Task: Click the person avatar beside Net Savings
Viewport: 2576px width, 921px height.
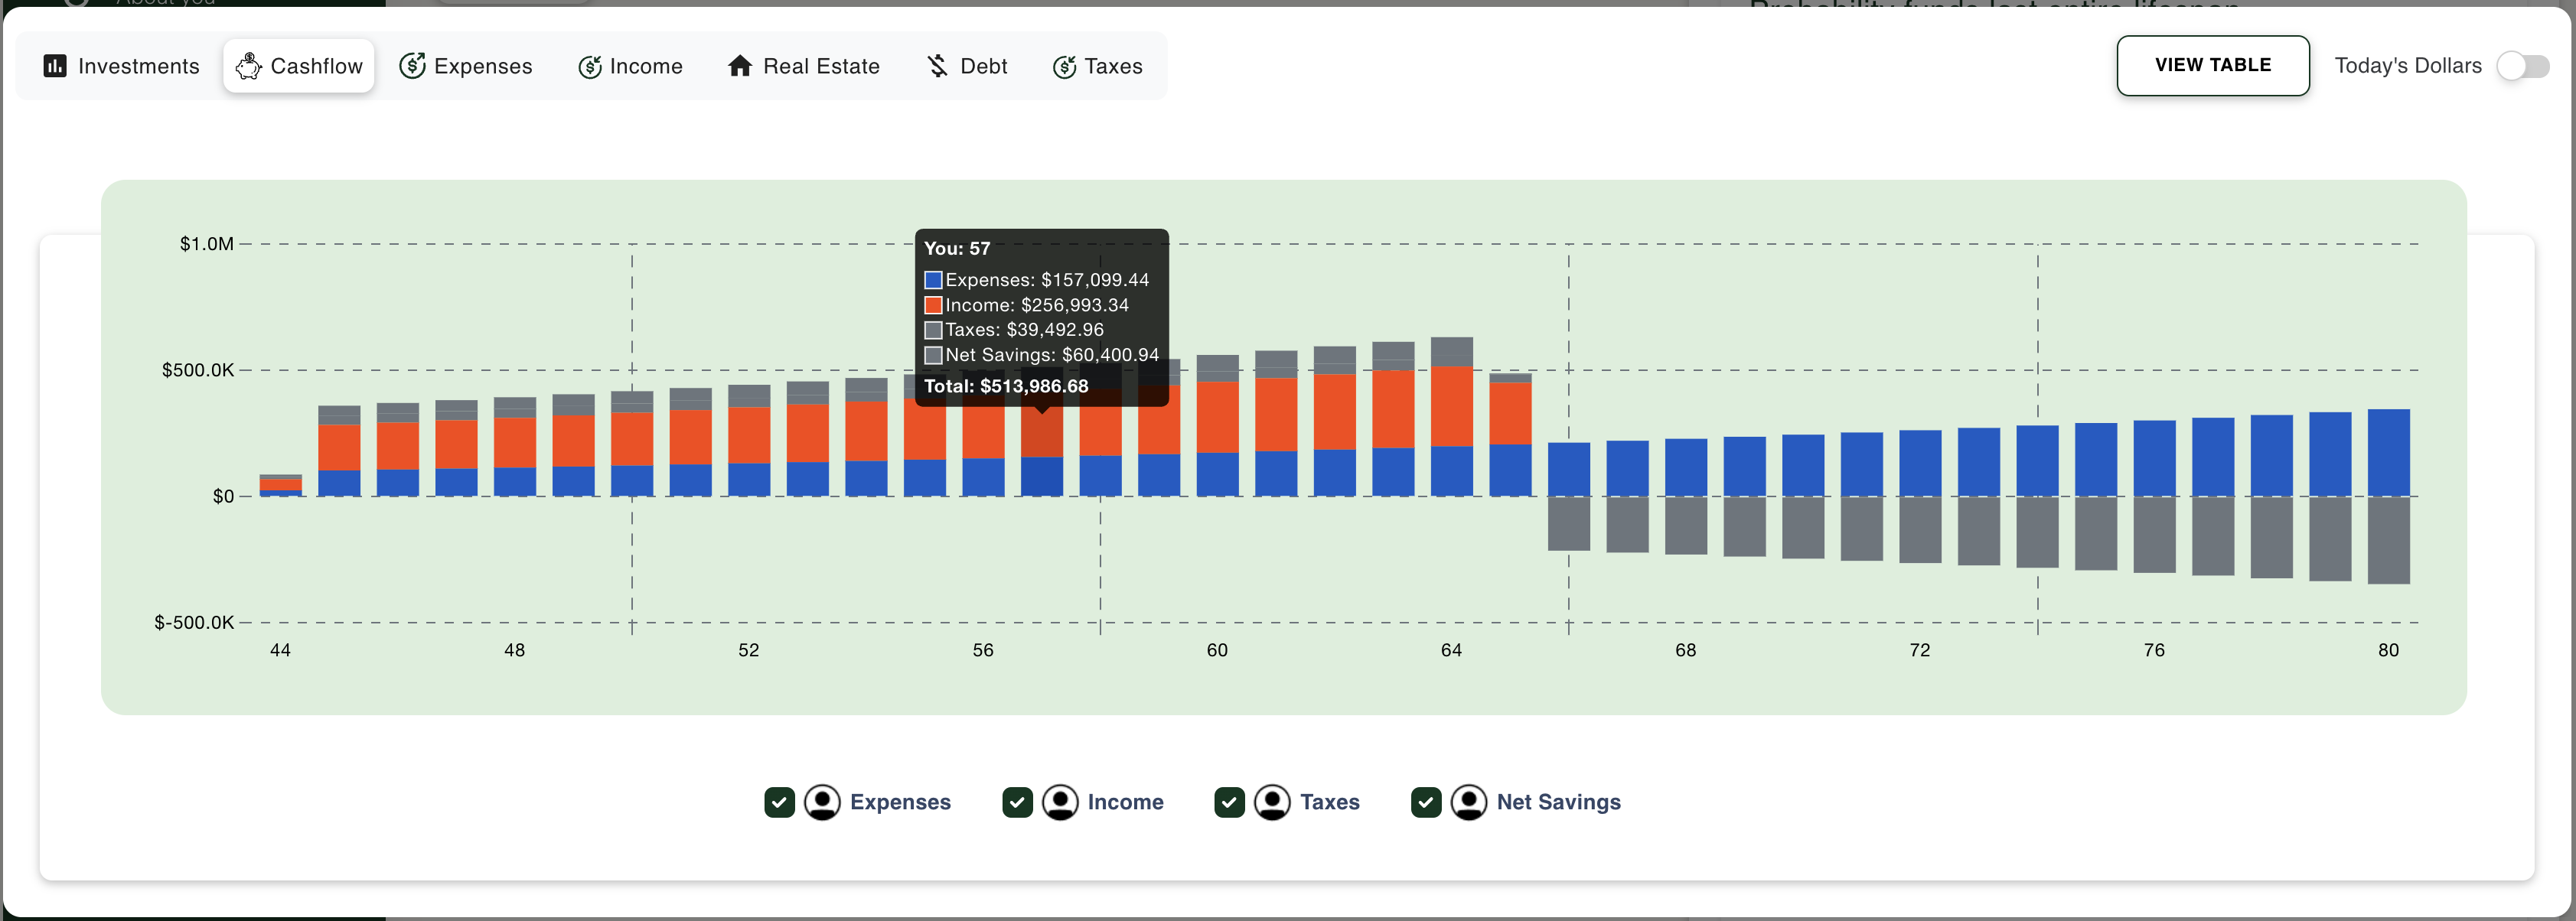Action: tap(1468, 802)
